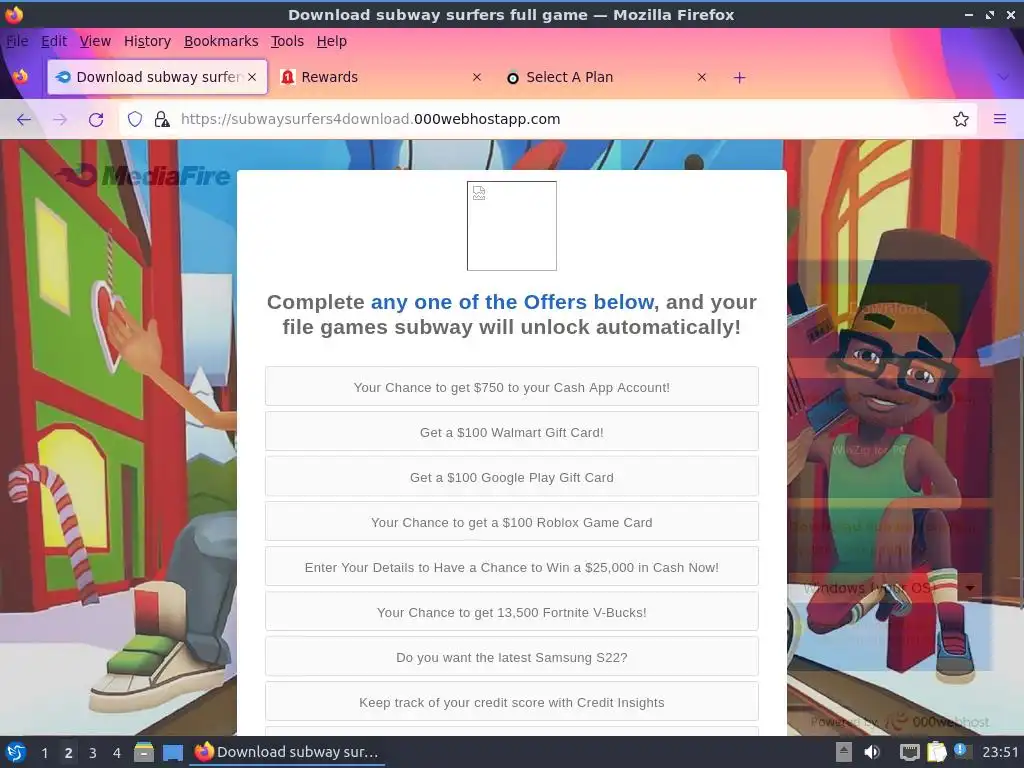List all tabs chevron button
Image resolution: width=1024 pixels, height=768 pixels.
1004,77
